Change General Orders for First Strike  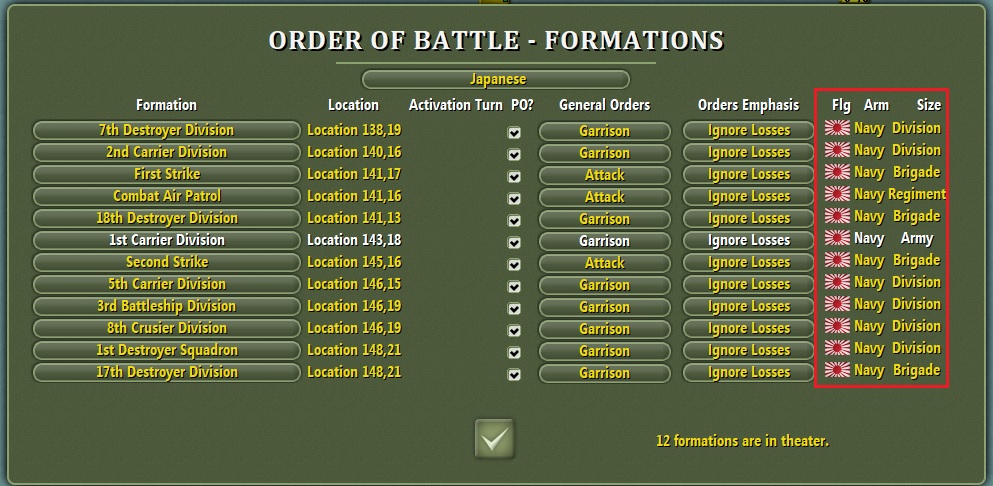tap(604, 175)
